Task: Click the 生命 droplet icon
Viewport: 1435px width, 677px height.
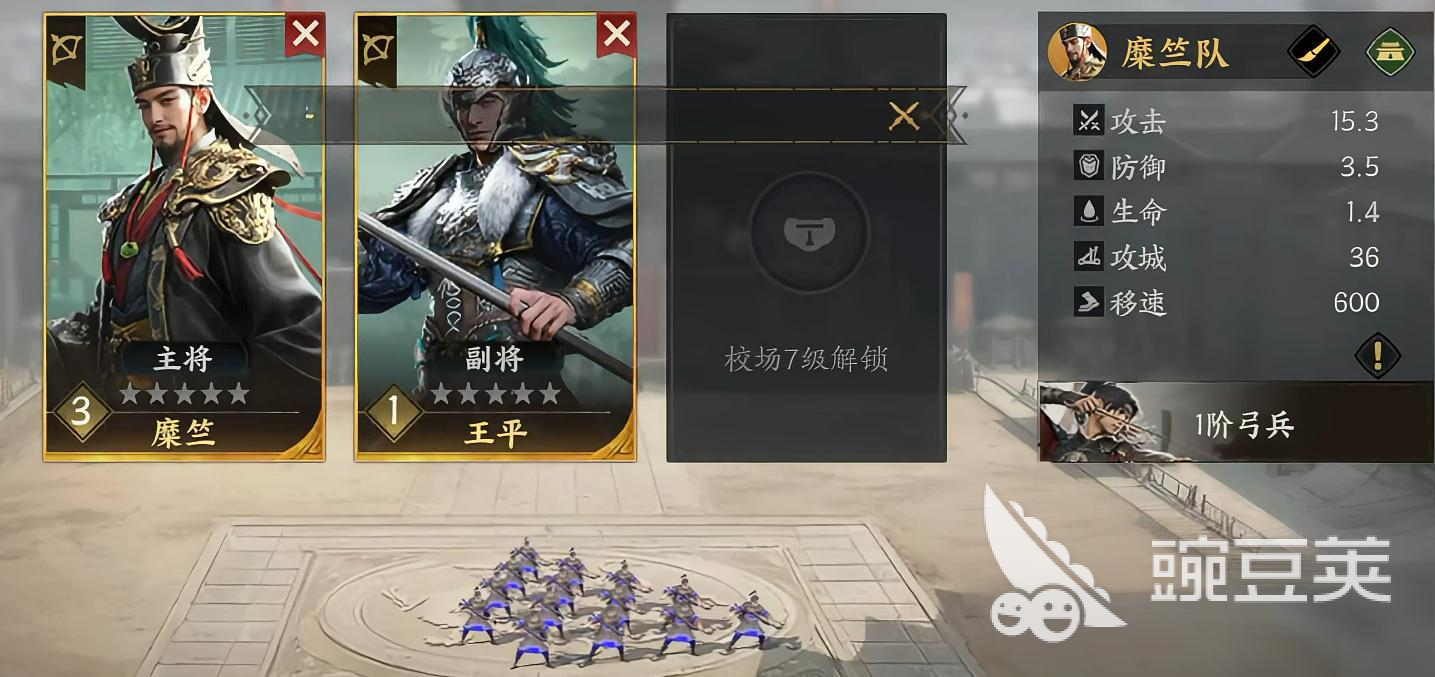Action: (x=1088, y=211)
